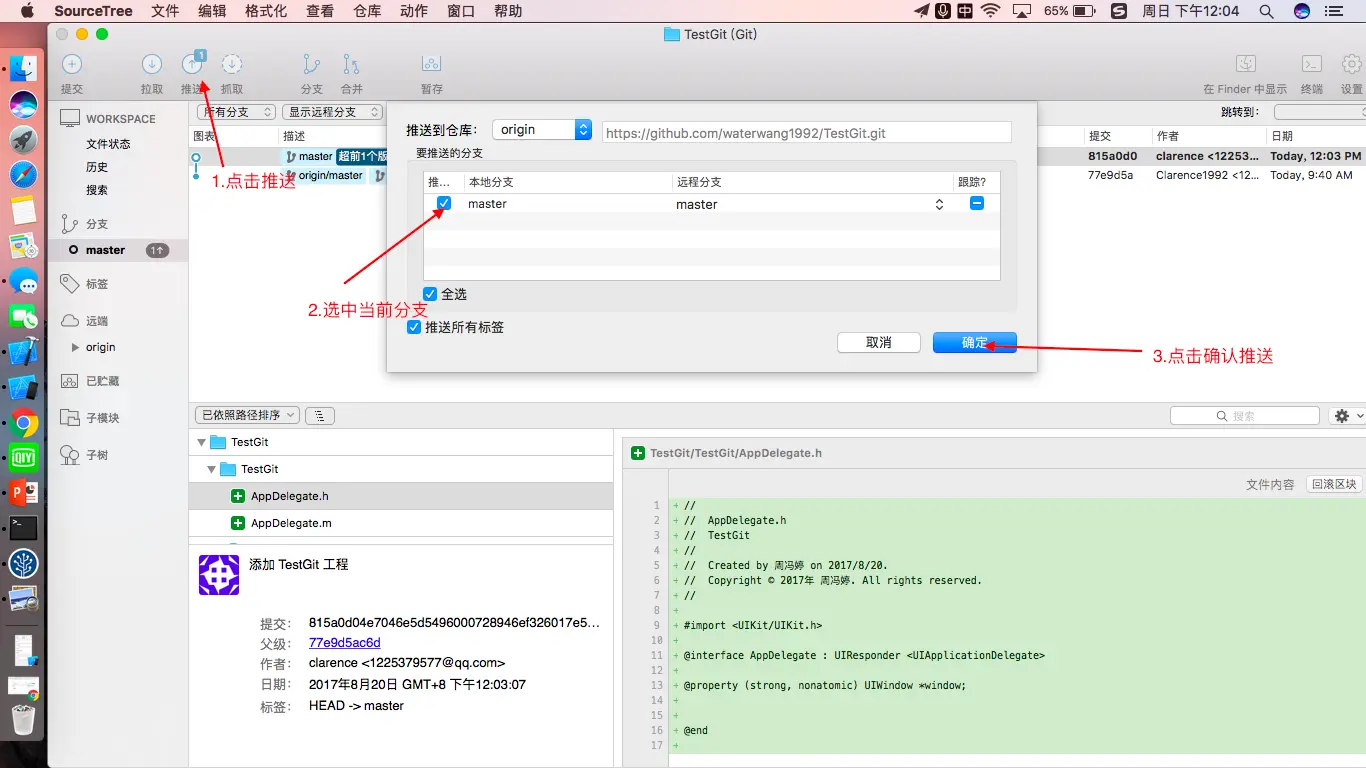Open the Actions (动作) menu
Viewport: 1366px width, 768px height.
pos(414,11)
